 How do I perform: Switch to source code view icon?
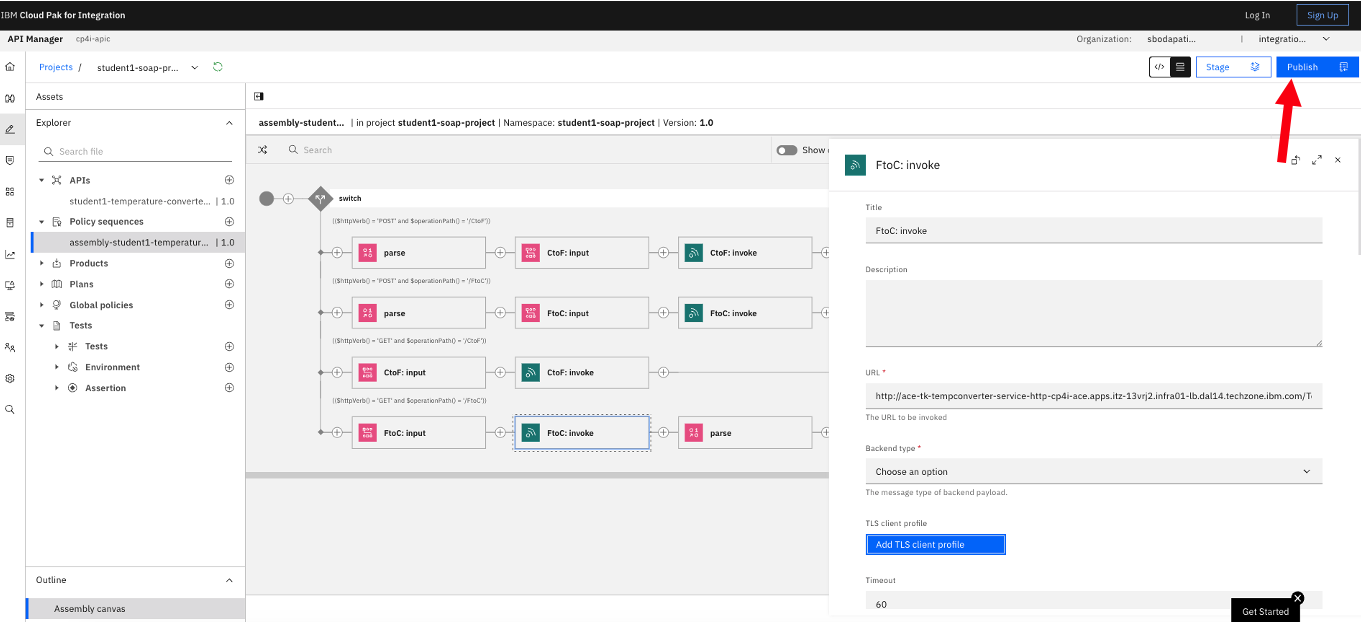1159,67
